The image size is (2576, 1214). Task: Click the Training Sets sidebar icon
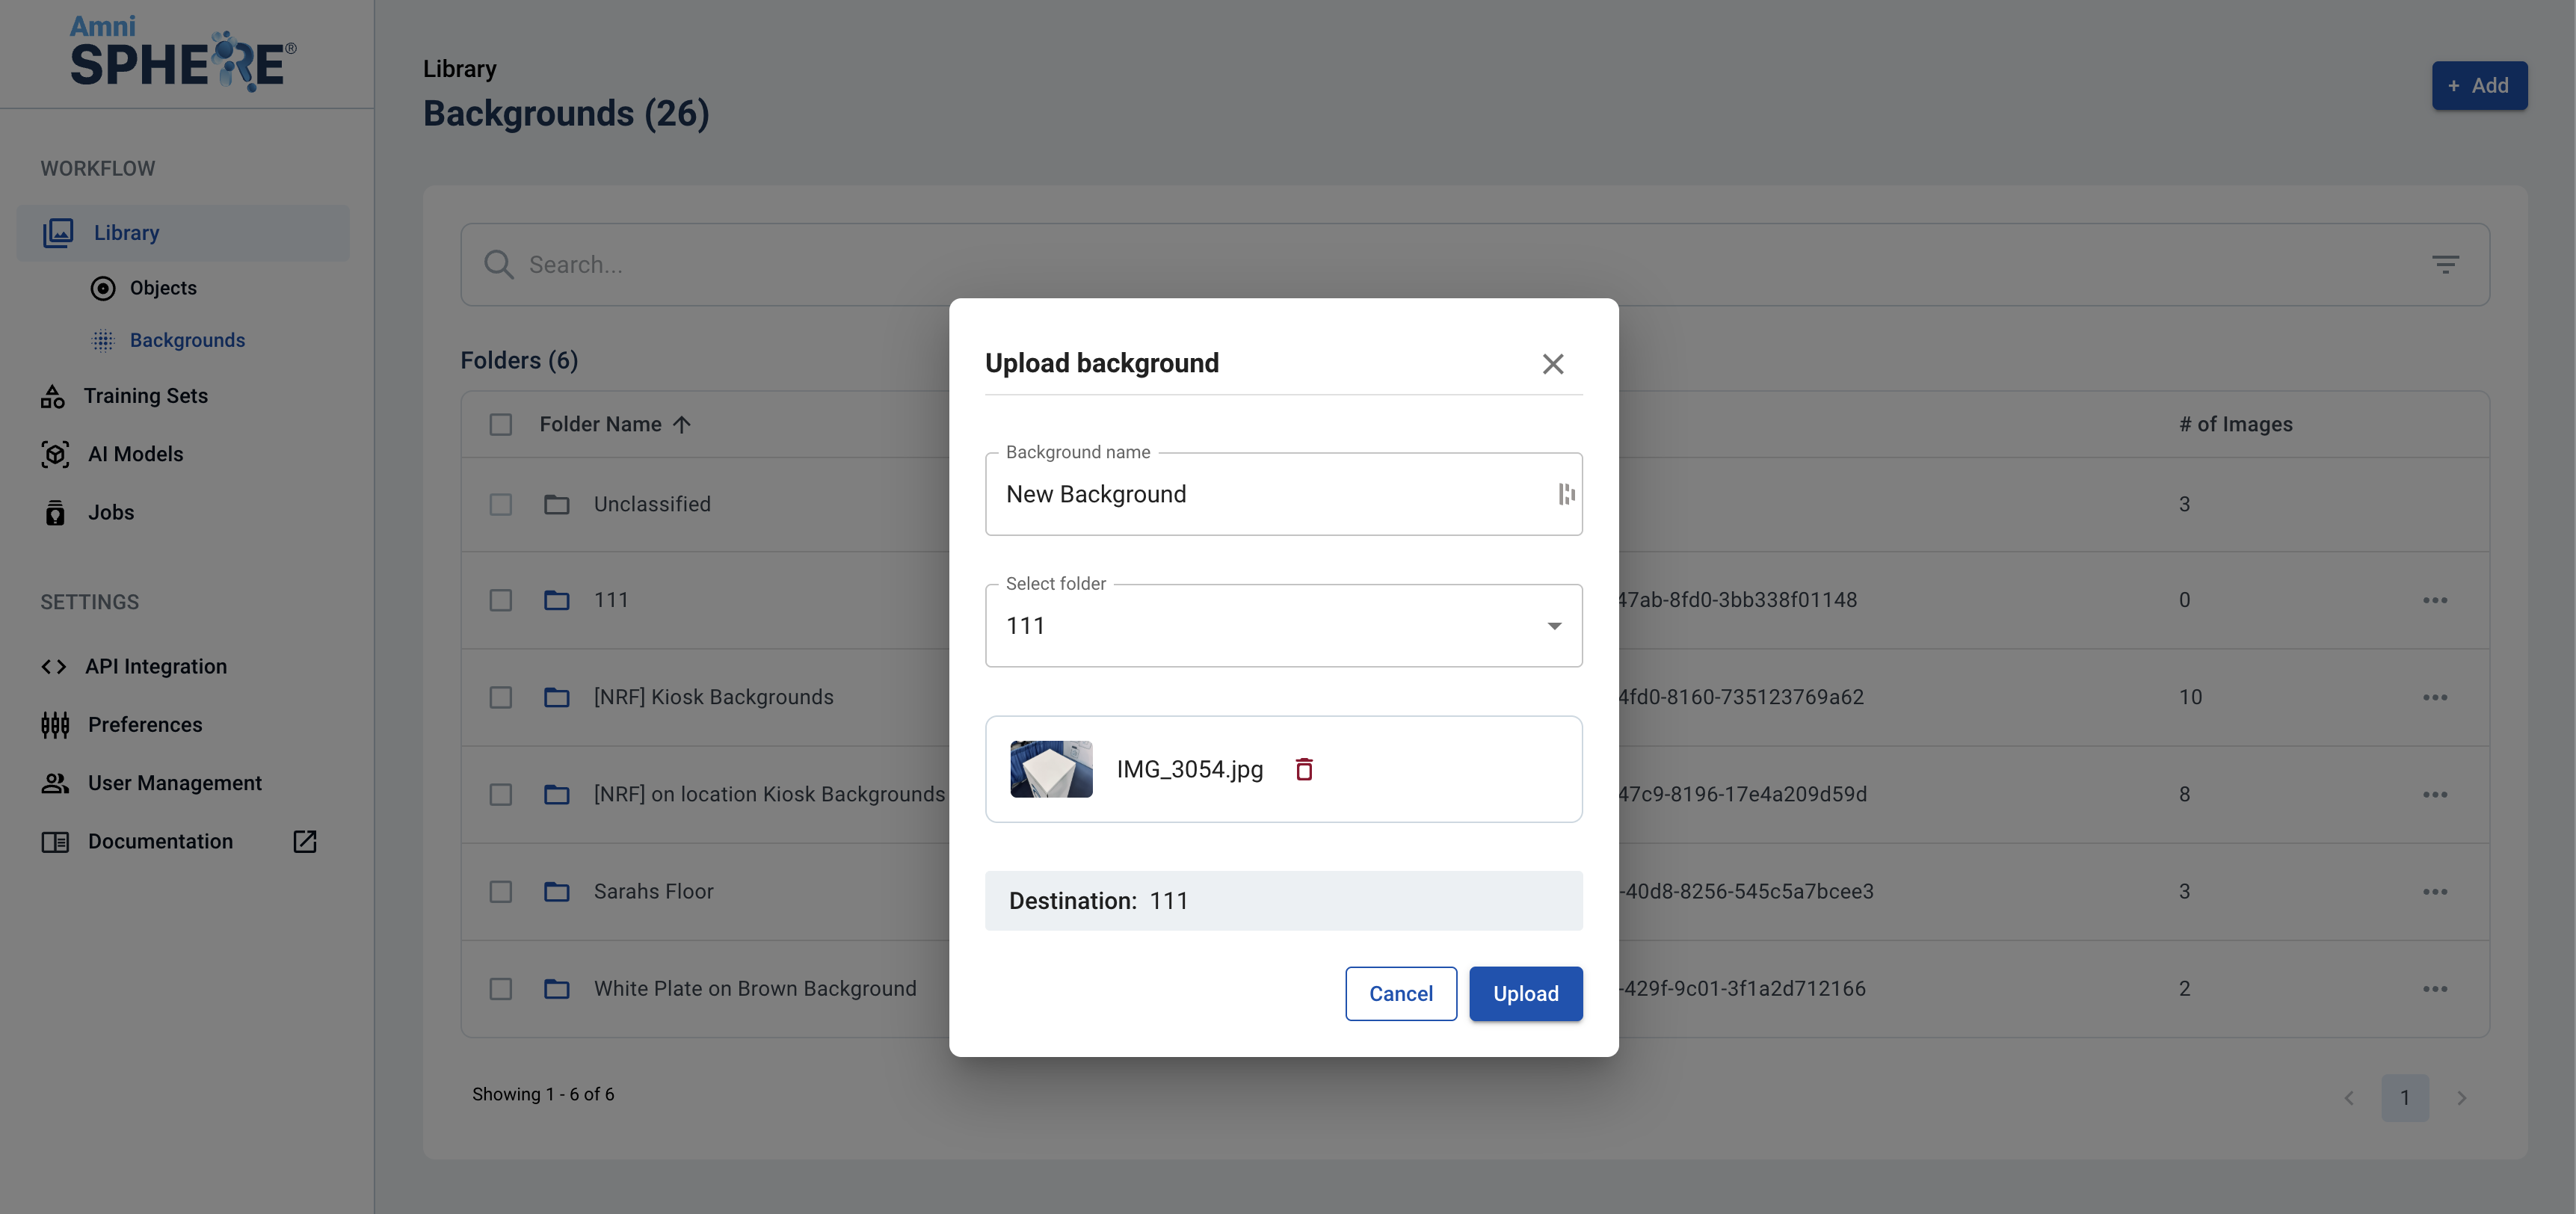(x=53, y=397)
